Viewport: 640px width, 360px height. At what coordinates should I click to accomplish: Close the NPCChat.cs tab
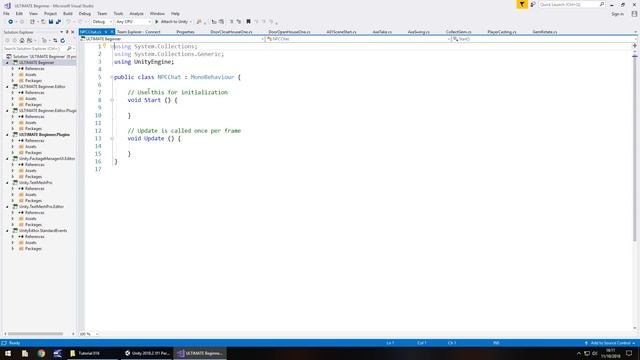point(112,31)
